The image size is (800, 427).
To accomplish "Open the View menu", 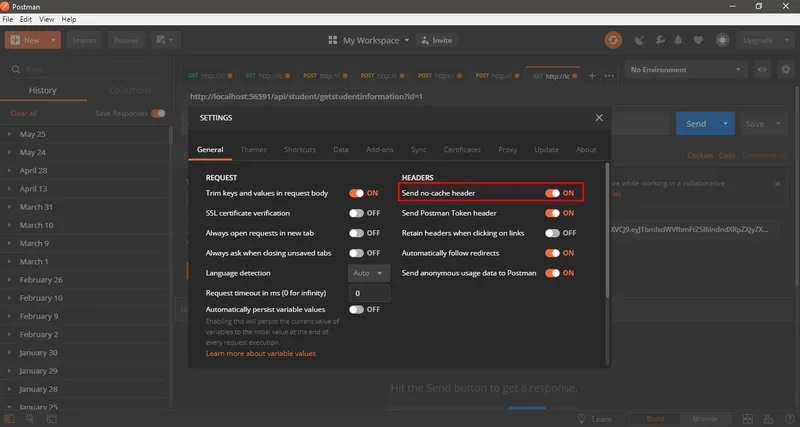I will pyautogui.click(x=46, y=19).
